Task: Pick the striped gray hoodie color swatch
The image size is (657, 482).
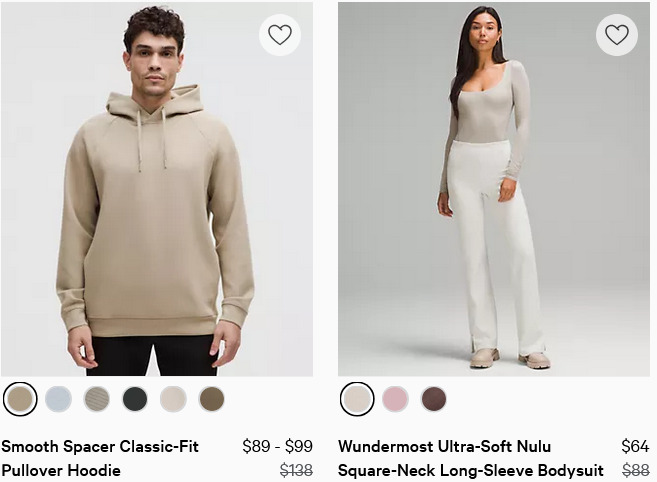Action: click(x=97, y=399)
